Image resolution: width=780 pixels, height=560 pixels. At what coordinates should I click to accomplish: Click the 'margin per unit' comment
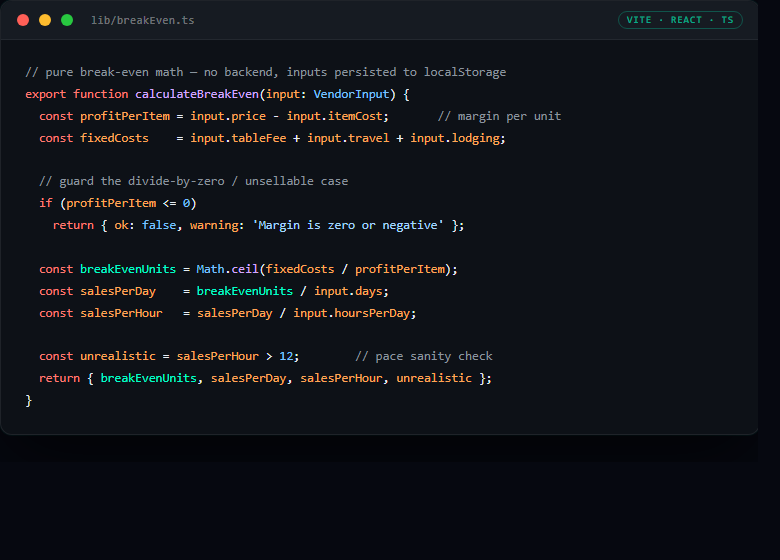click(x=499, y=116)
